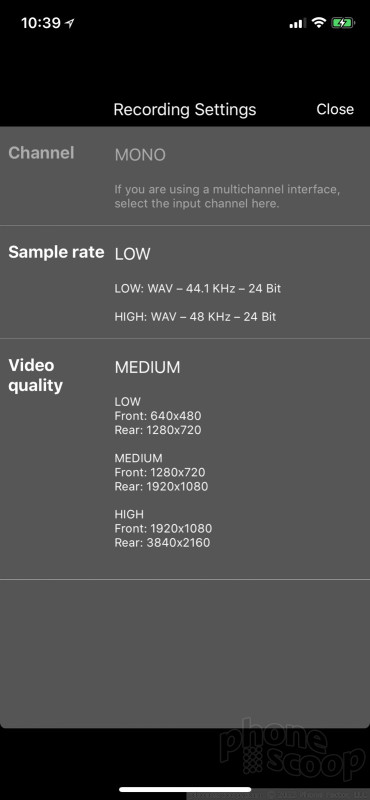
Task: Tap the cellular signal bars icon
Action: pyautogui.click(x=298, y=23)
